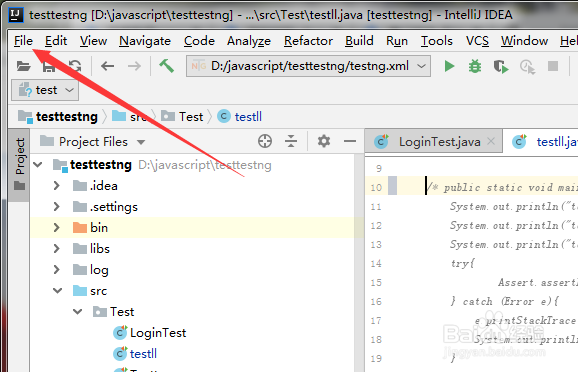The image size is (578, 372).
Task: Open the Run menu
Action: coord(397,41)
